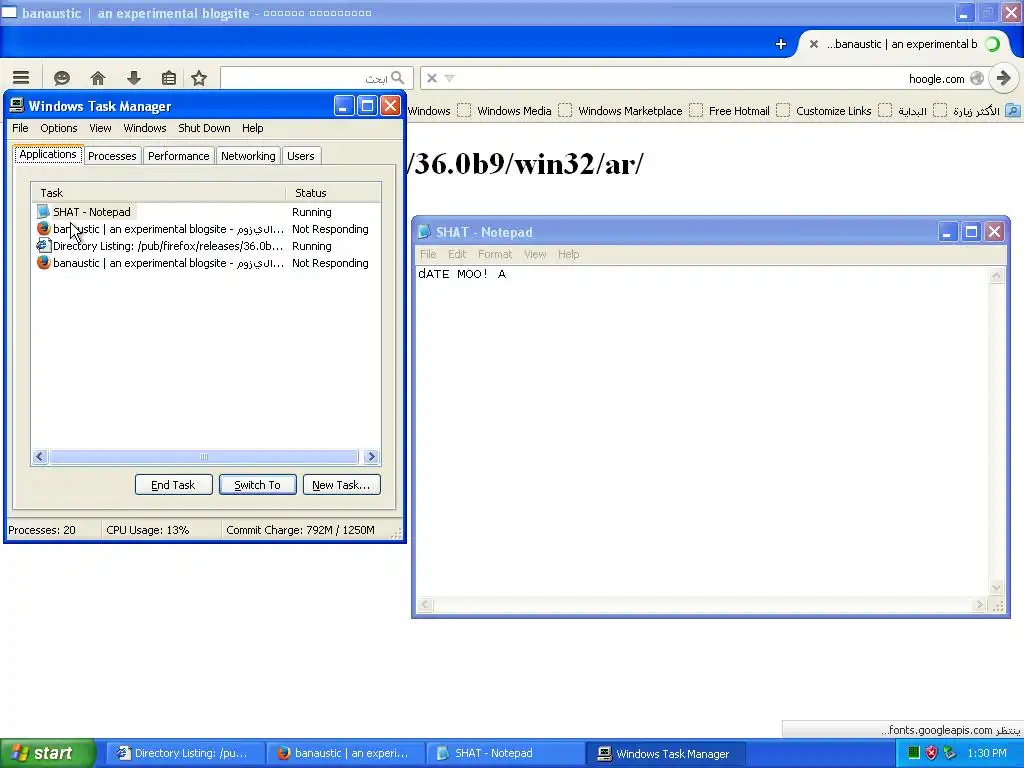Screen dimensions: 1024x768
Task: Switch to banaustic Firefox taskbar button
Action: pos(345,754)
